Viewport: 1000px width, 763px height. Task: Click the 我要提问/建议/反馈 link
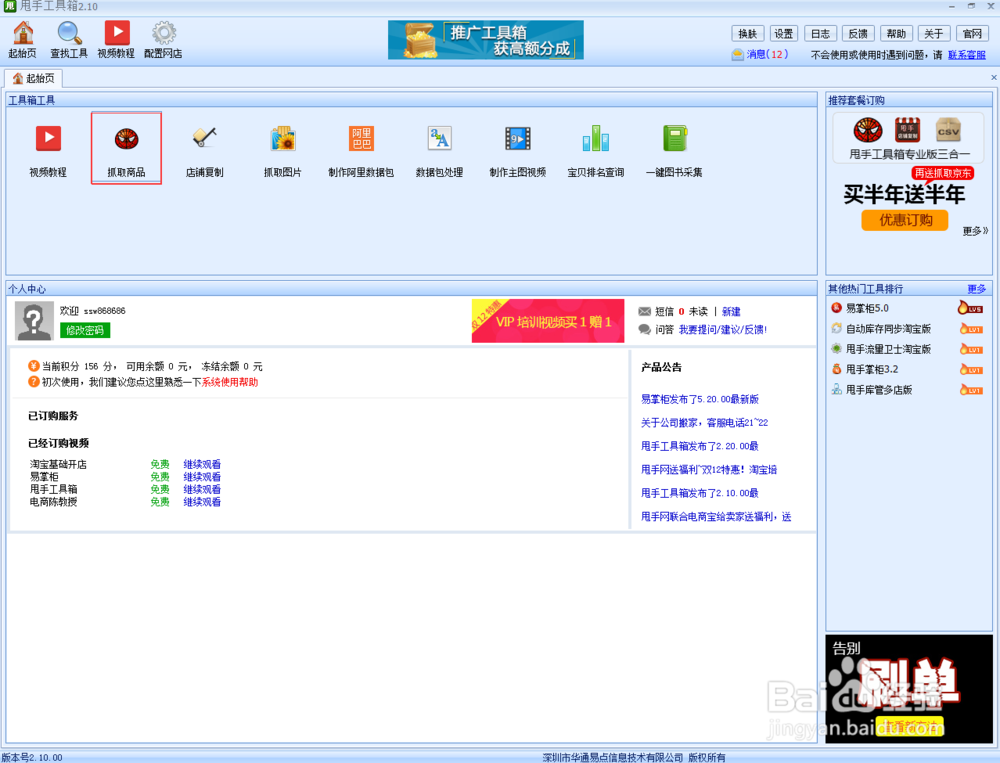[x=723, y=329]
